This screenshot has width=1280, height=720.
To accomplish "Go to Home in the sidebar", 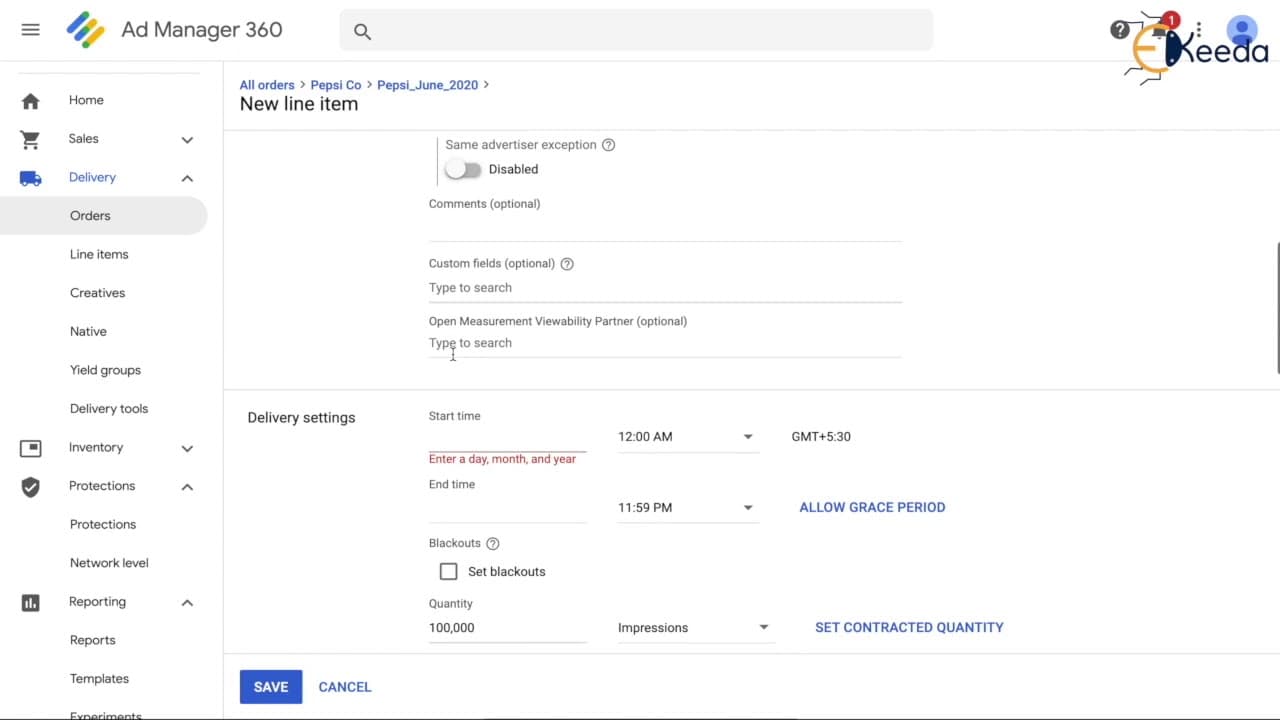I will pyautogui.click(x=86, y=100).
